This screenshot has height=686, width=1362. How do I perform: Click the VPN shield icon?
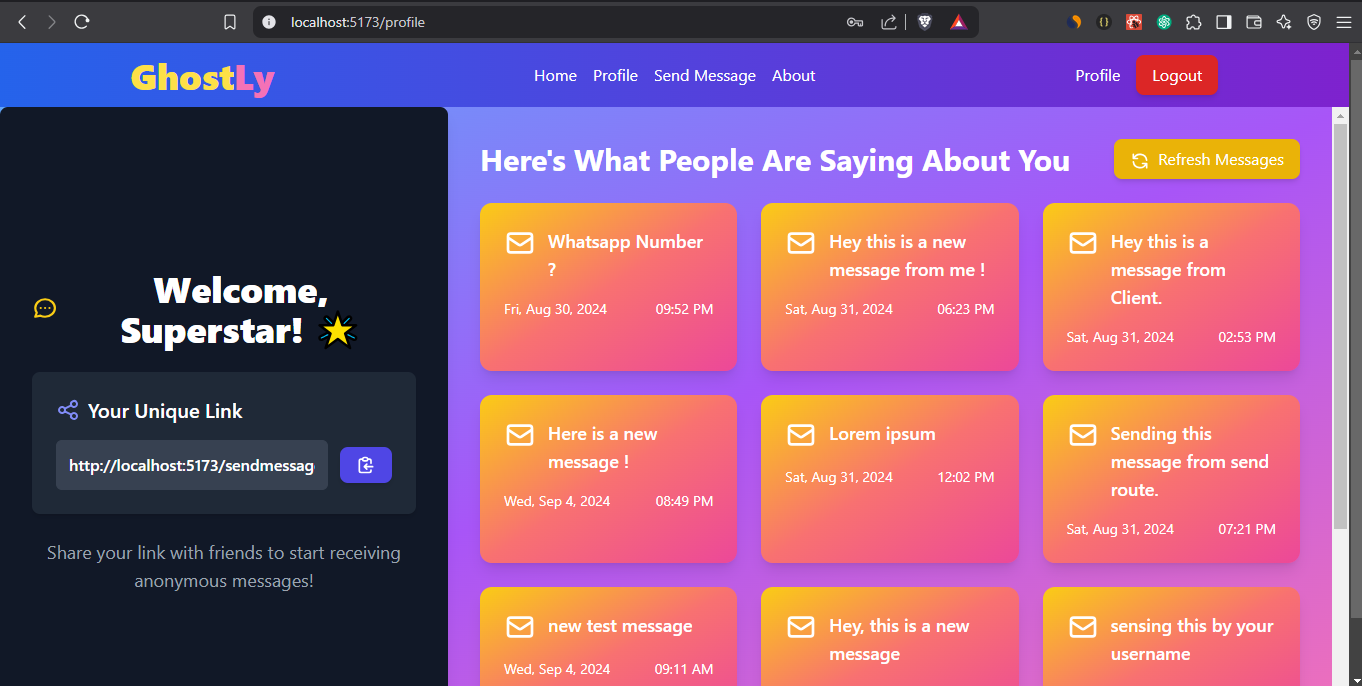click(1314, 22)
